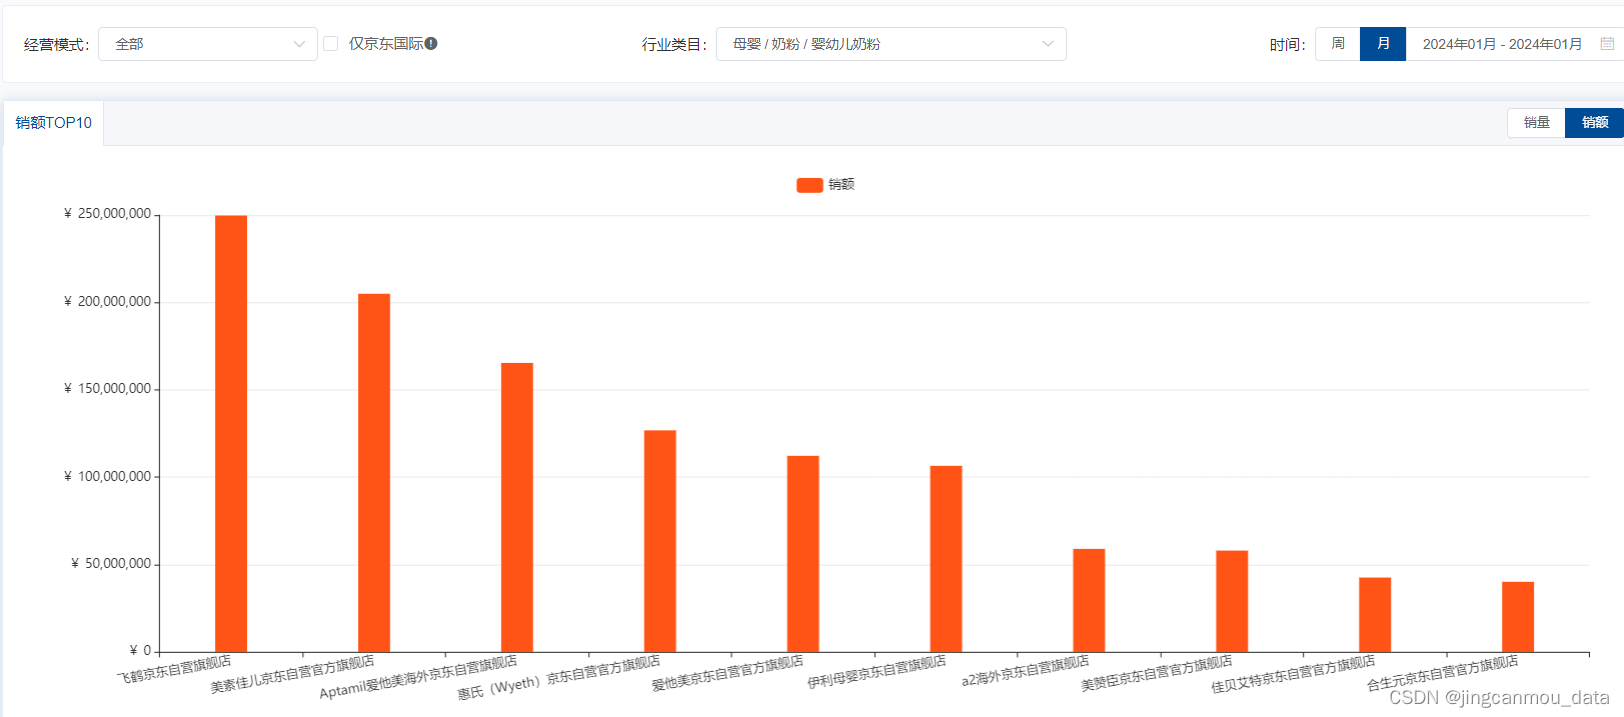Image resolution: width=1624 pixels, height=717 pixels.
Task: Click chevron arrow of 行业类目 select
Action: coord(1048,44)
